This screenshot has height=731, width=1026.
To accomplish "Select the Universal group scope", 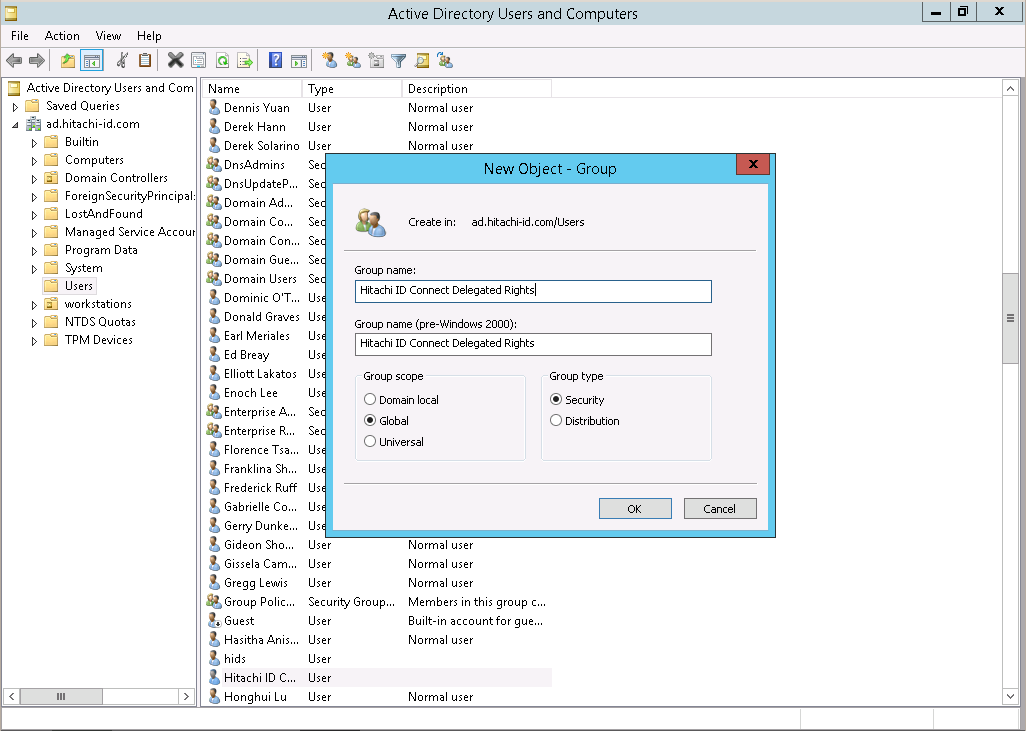I will pyautogui.click(x=370, y=442).
